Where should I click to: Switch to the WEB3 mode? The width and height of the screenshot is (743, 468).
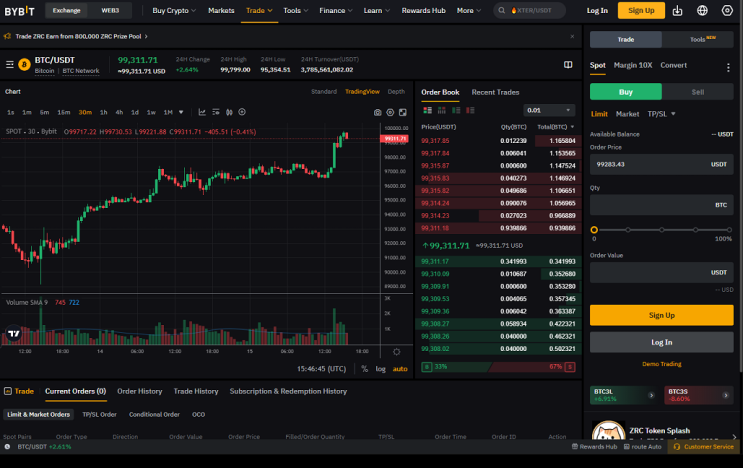tap(110, 10)
